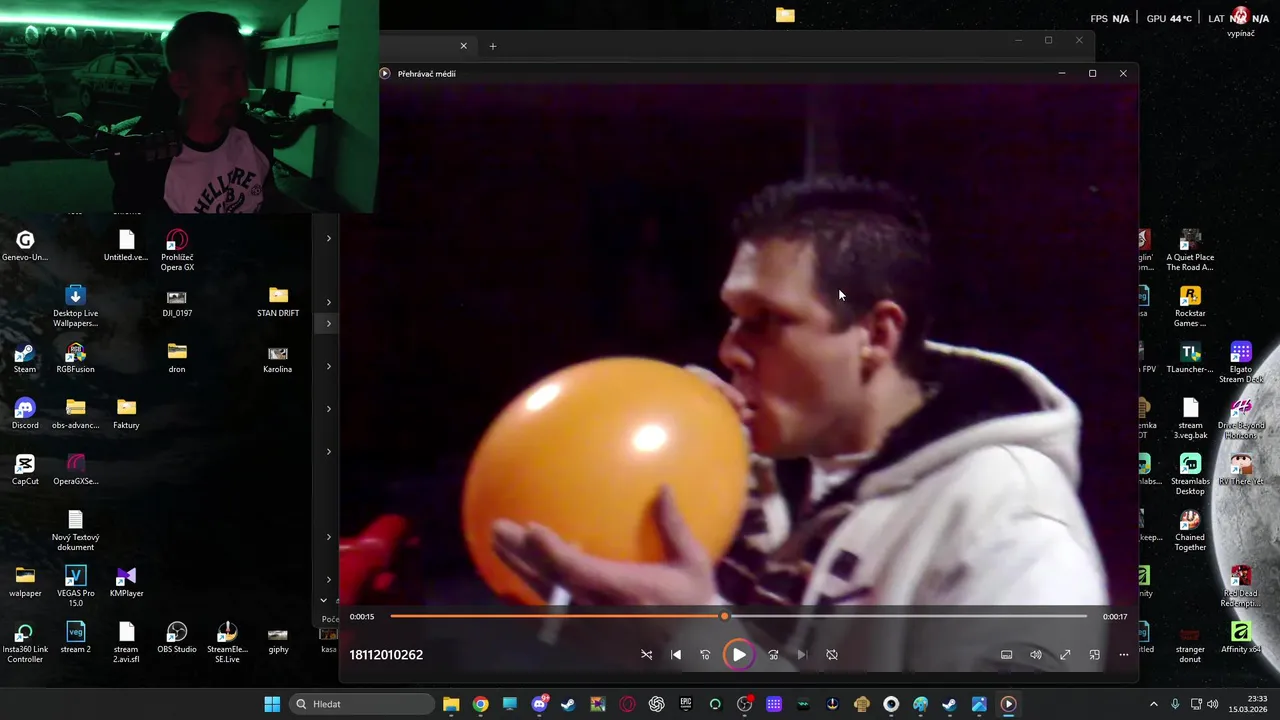Launch Discord from desktop
This screenshot has width=1280, height=720.
pos(25,414)
